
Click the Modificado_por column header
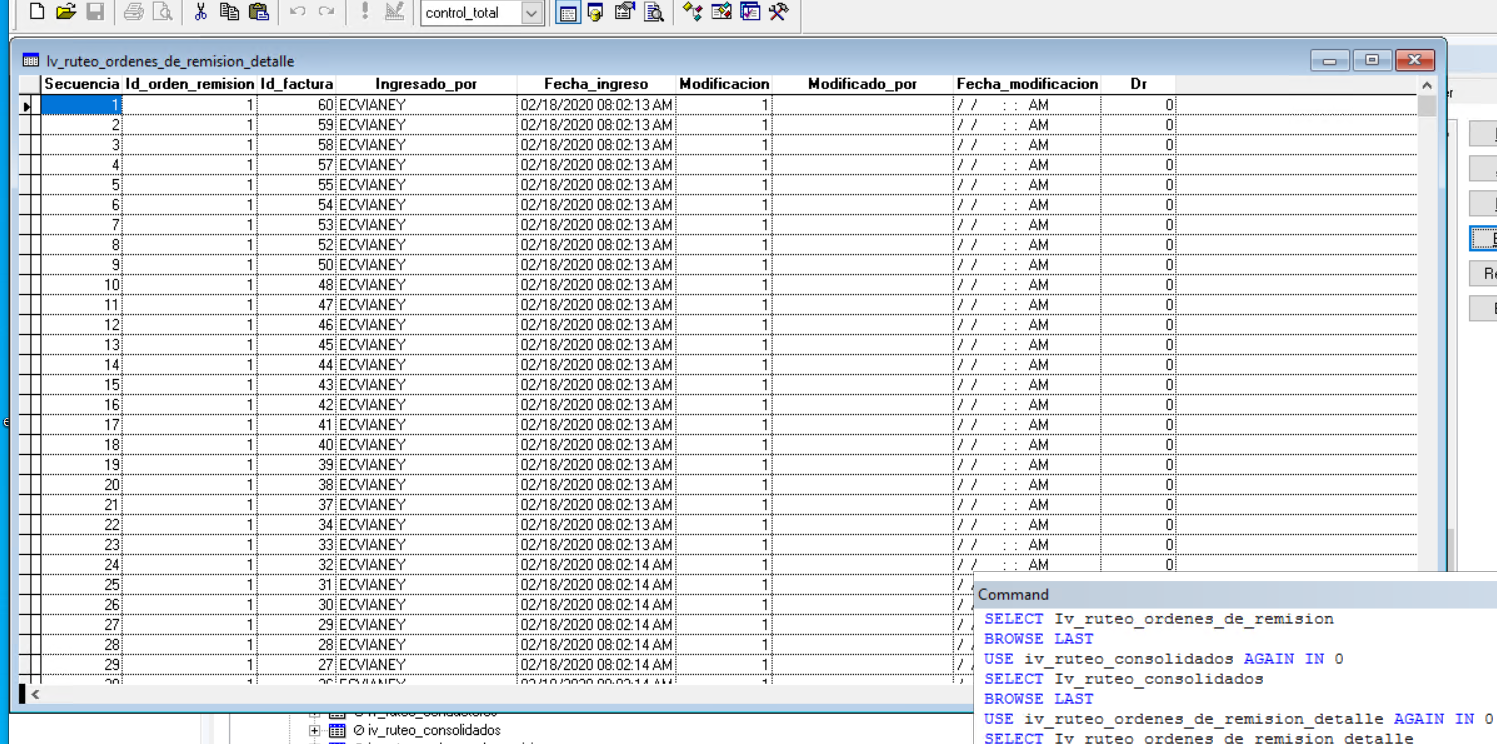tap(862, 84)
